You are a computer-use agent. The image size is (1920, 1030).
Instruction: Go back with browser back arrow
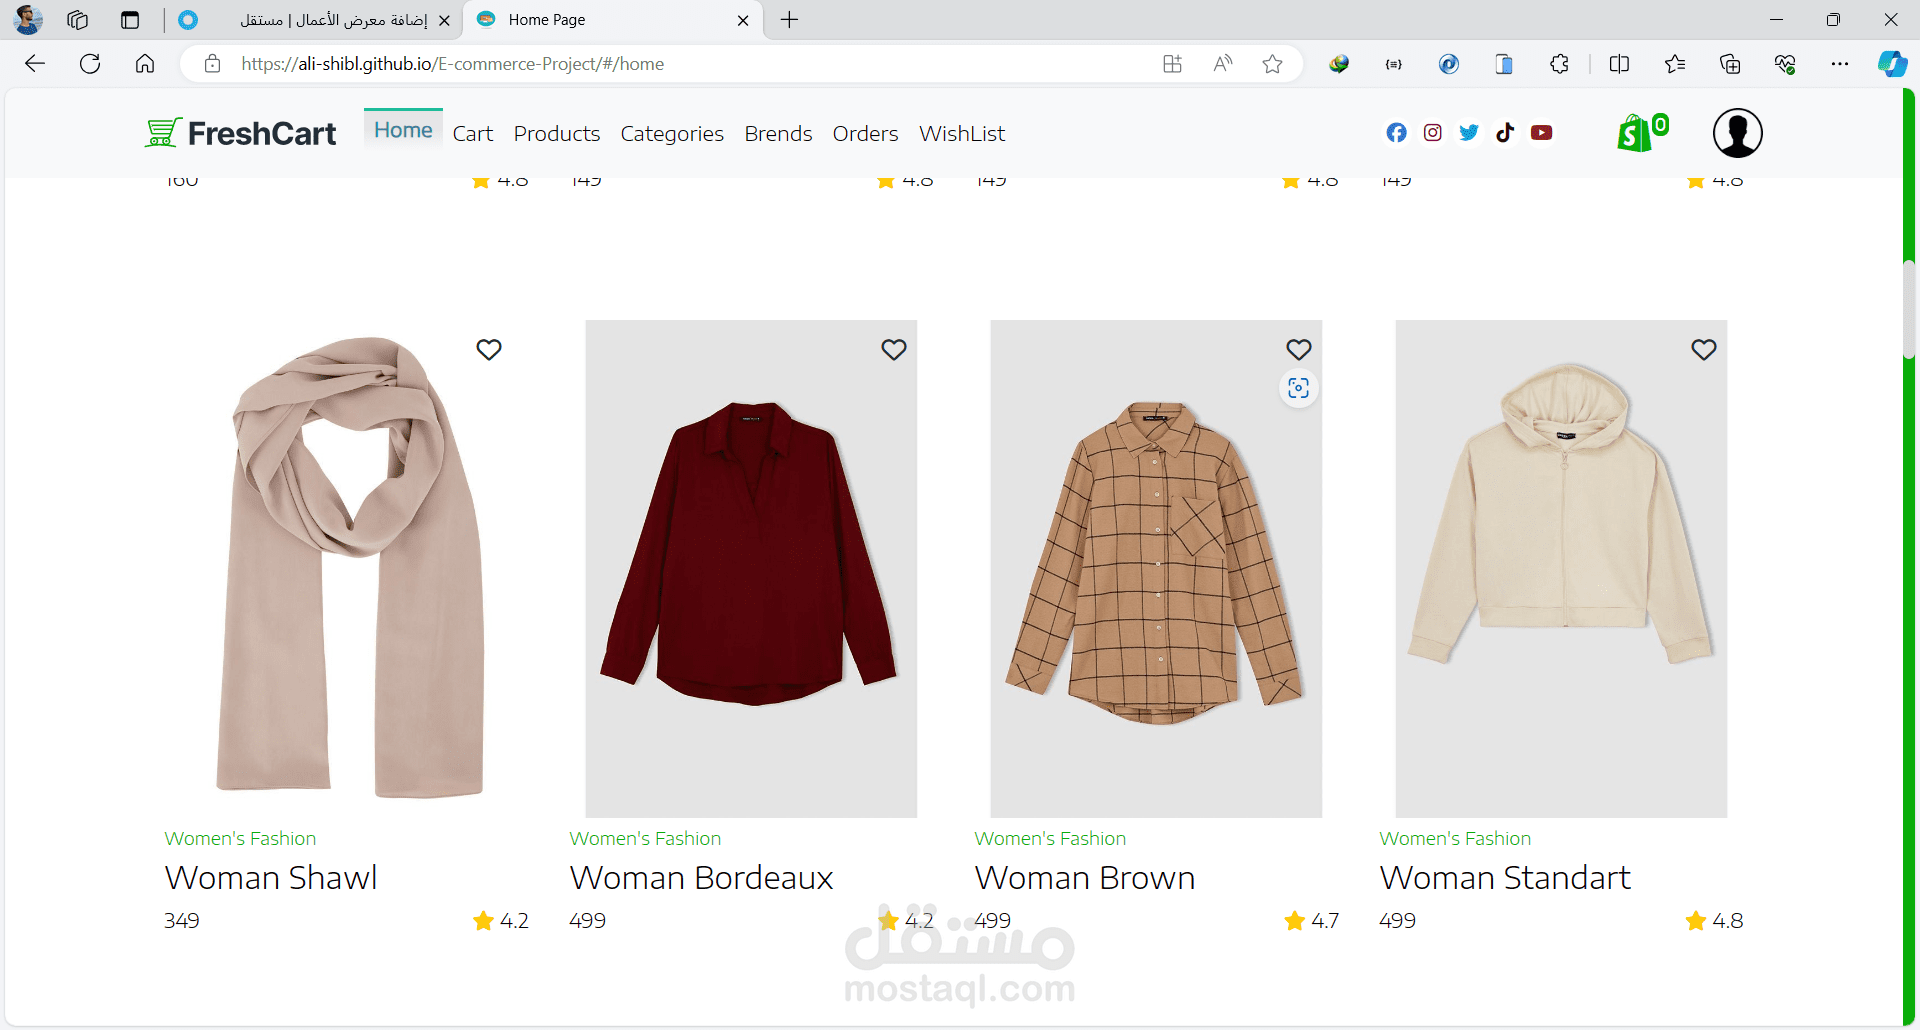coord(35,64)
